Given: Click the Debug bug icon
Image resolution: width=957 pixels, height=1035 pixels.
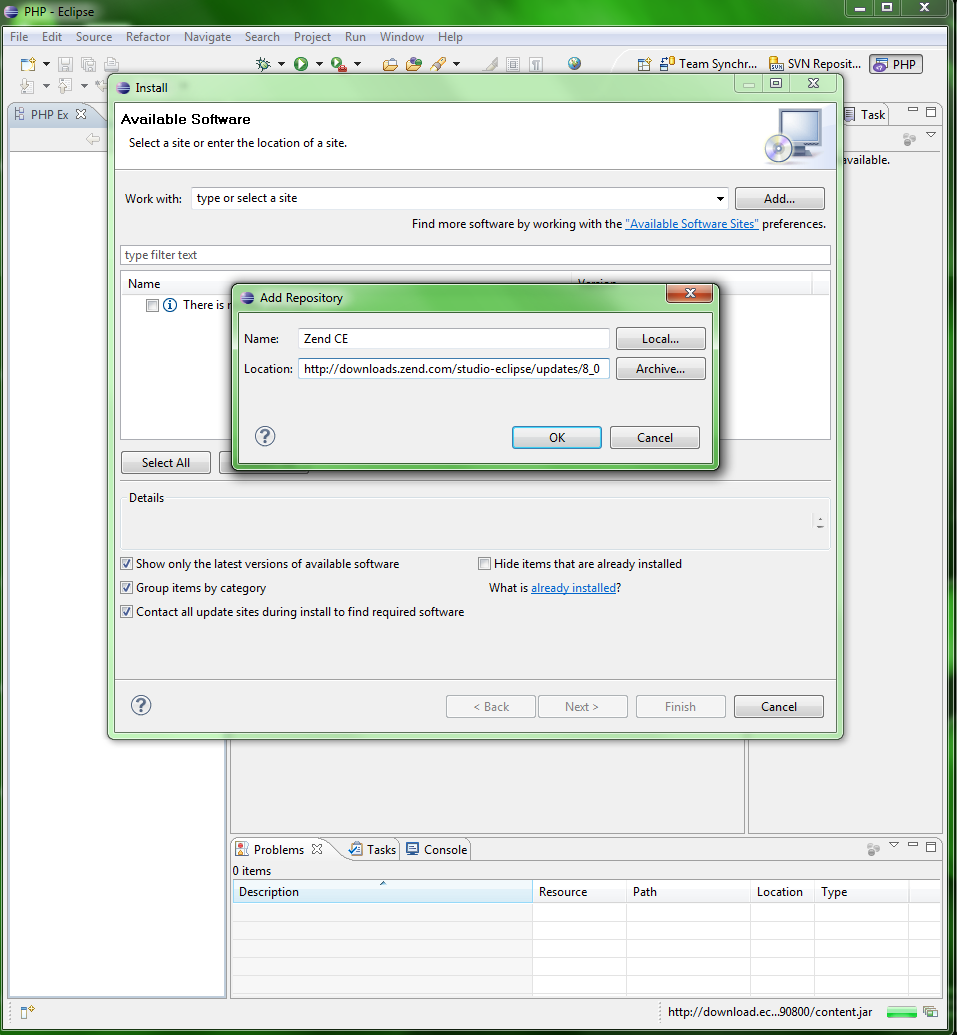Looking at the screenshot, I should coord(263,64).
